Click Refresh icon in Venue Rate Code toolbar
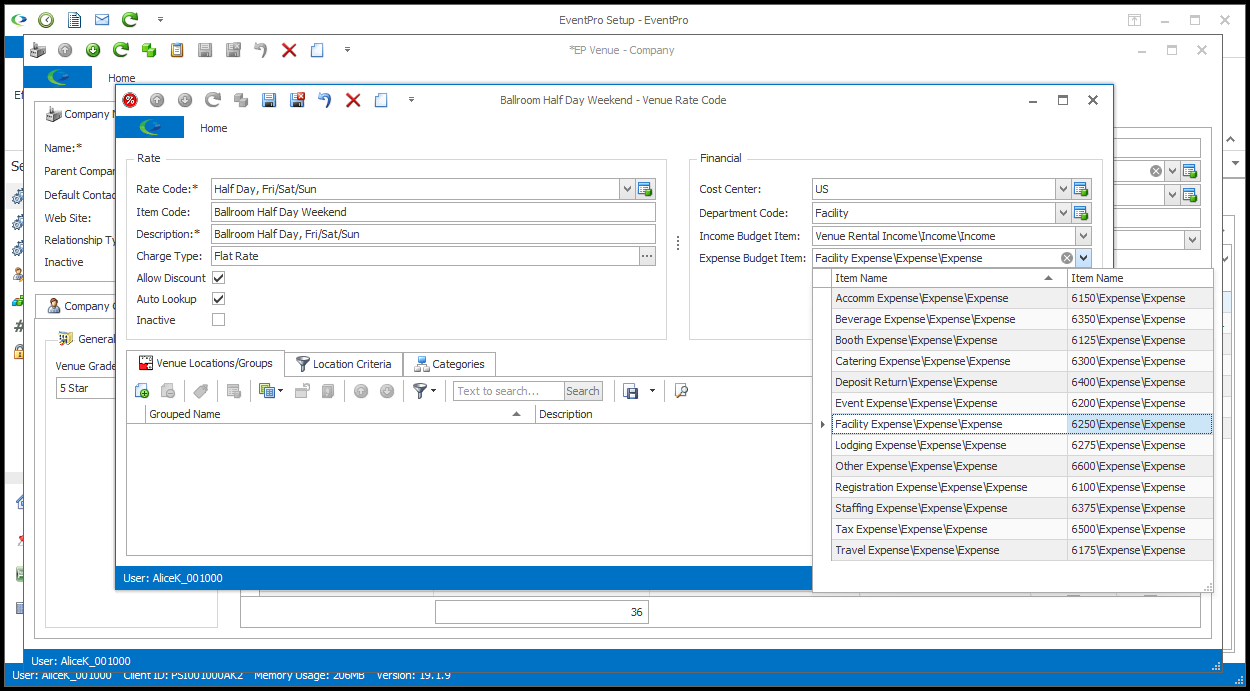Viewport: 1250px width, 691px height. 213,100
